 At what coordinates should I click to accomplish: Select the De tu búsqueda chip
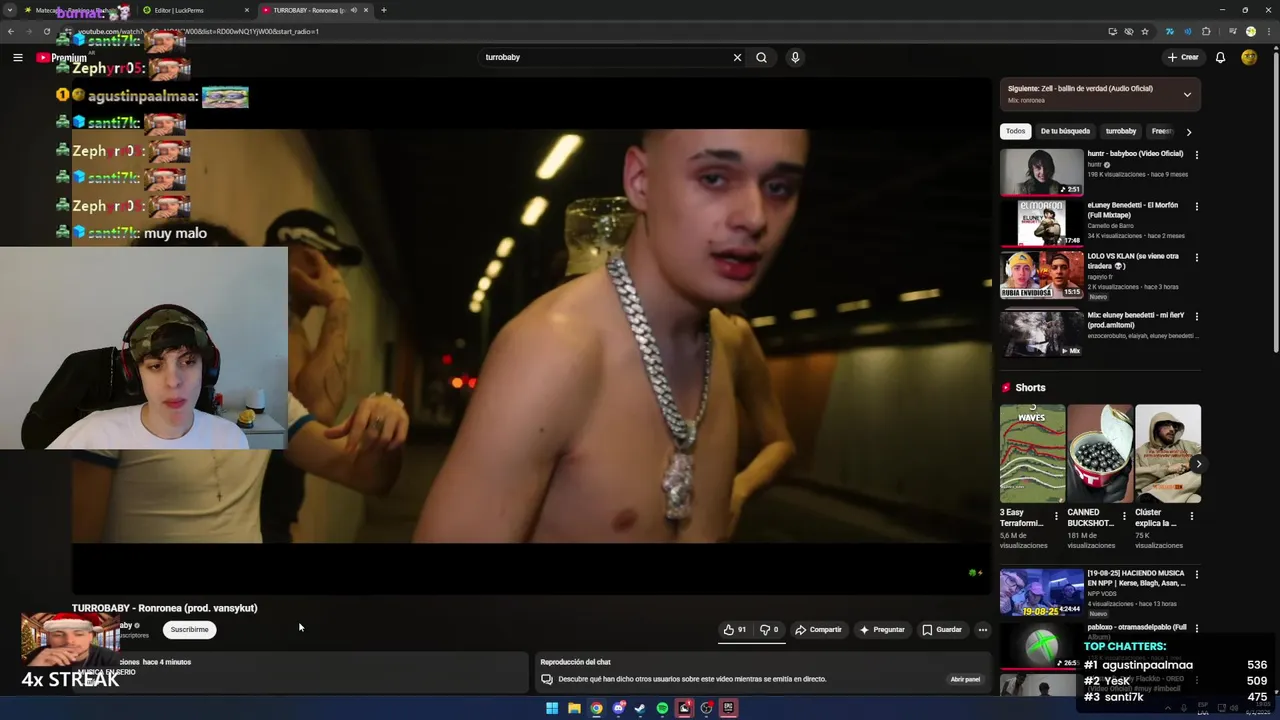[1065, 131]
